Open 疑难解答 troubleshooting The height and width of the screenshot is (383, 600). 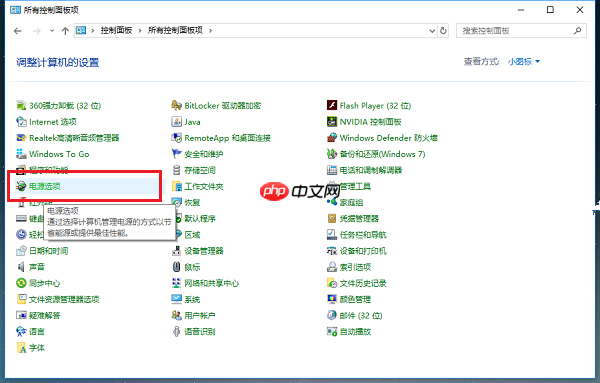pyautogui.click(x=38, y=315)
